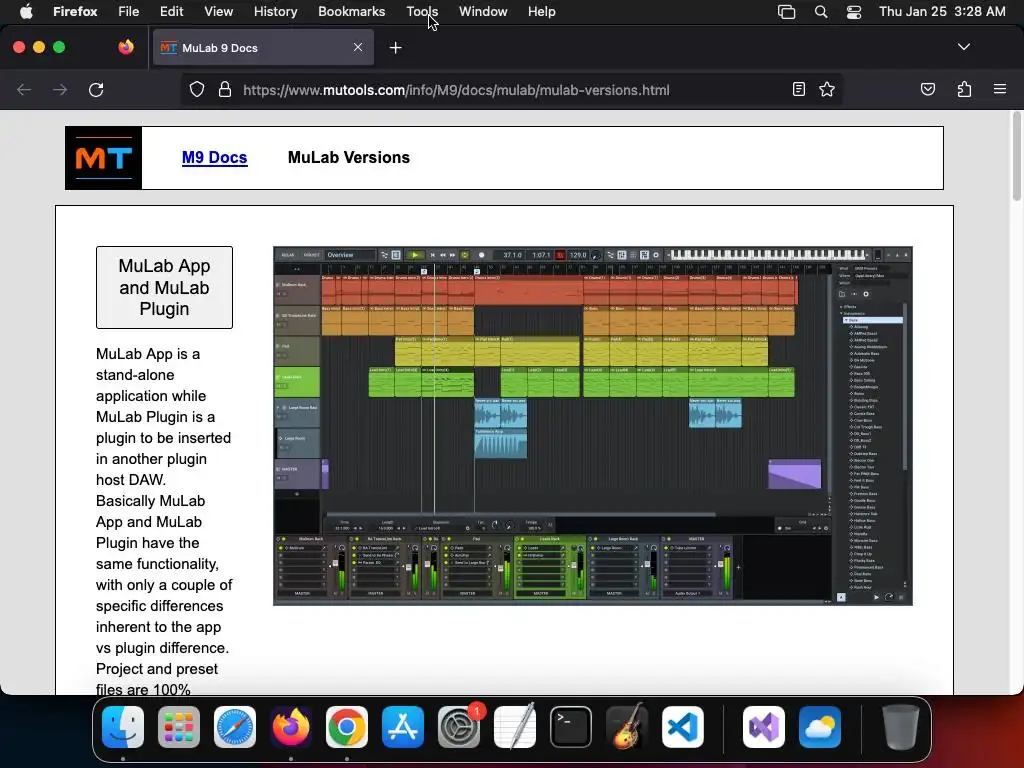Go forward one page
Viewport: 1024px width, 768px height.
(60, 90)
